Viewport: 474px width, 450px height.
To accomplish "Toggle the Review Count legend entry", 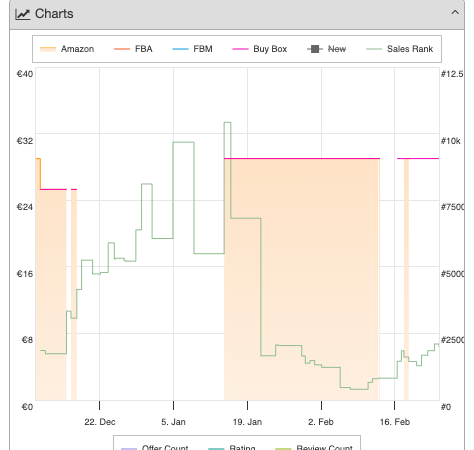I will 314,447.
